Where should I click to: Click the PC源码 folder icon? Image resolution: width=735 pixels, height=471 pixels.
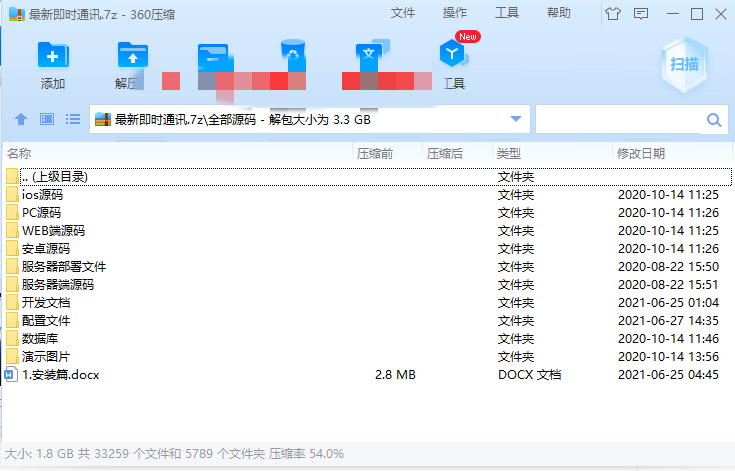pyautogui.click(x=12, y=212)
